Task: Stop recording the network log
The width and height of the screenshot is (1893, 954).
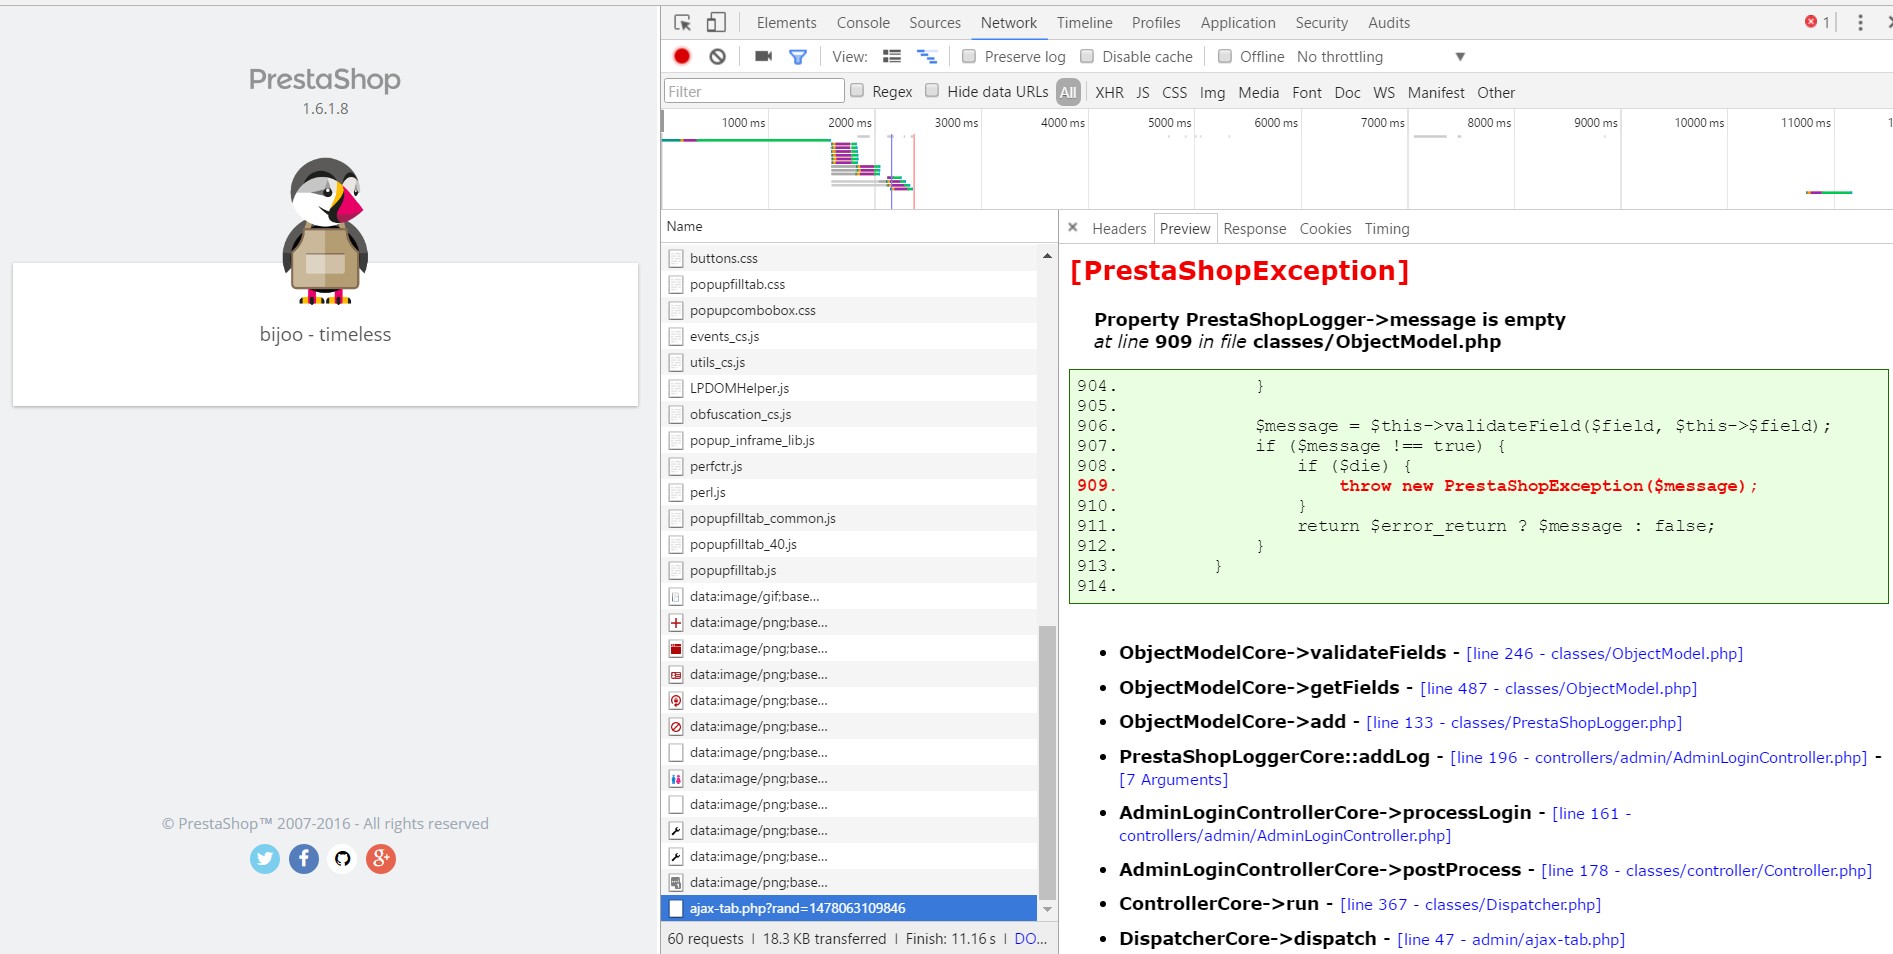Action: pyautogui.click(x=682, y=56)
